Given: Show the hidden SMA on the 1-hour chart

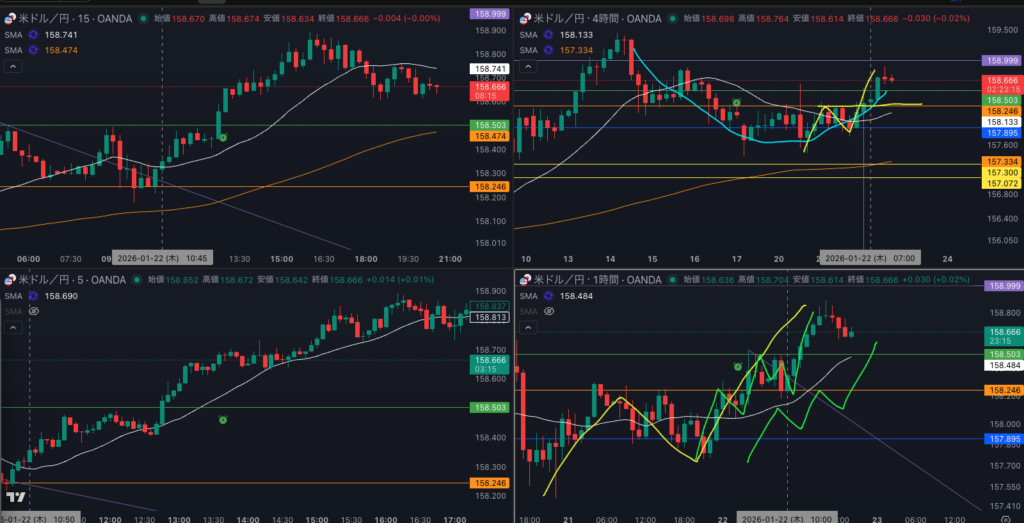Looking at the screenshot, I should coord(547,311).
